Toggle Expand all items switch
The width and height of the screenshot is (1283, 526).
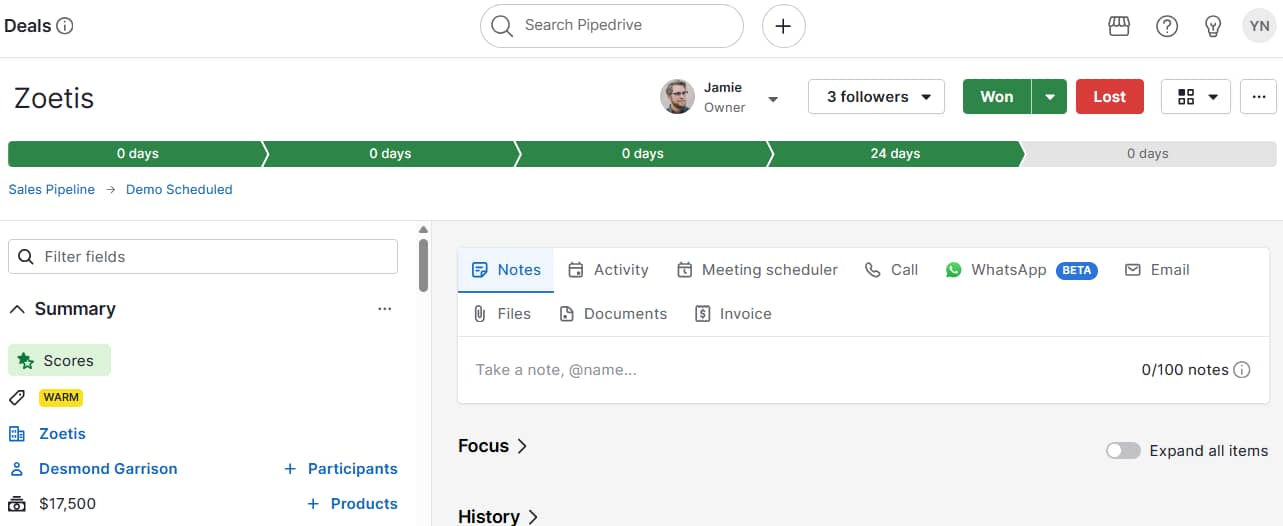[1123, 451]
